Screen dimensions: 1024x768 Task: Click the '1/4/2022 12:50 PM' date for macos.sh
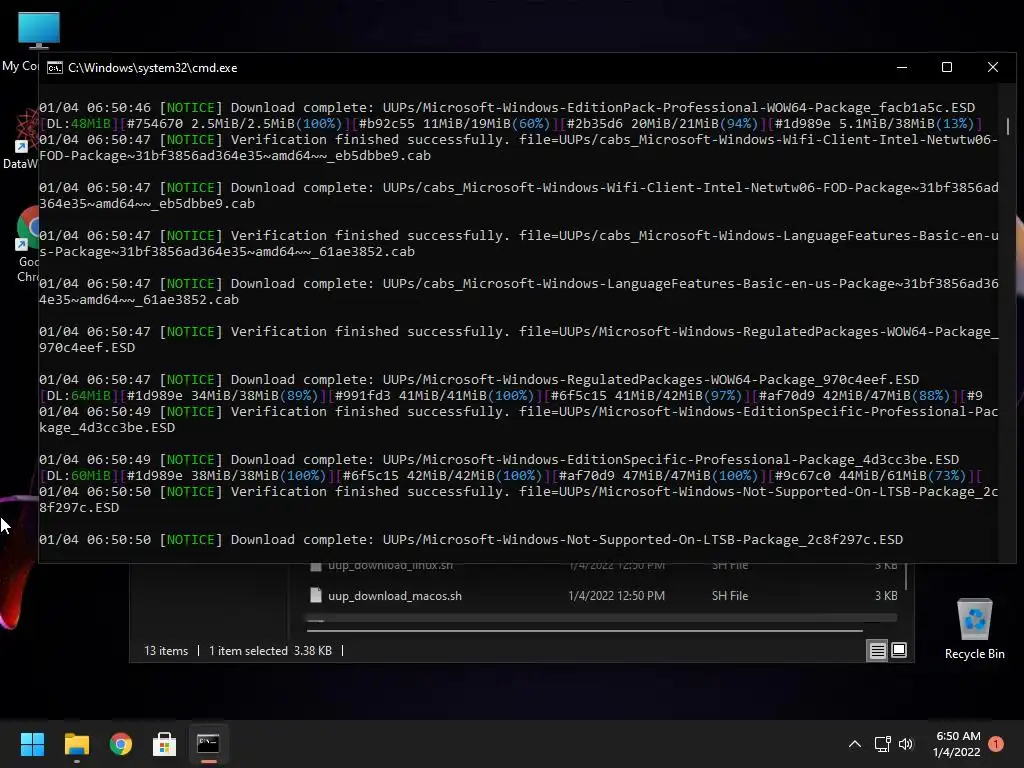click(616, 596)
